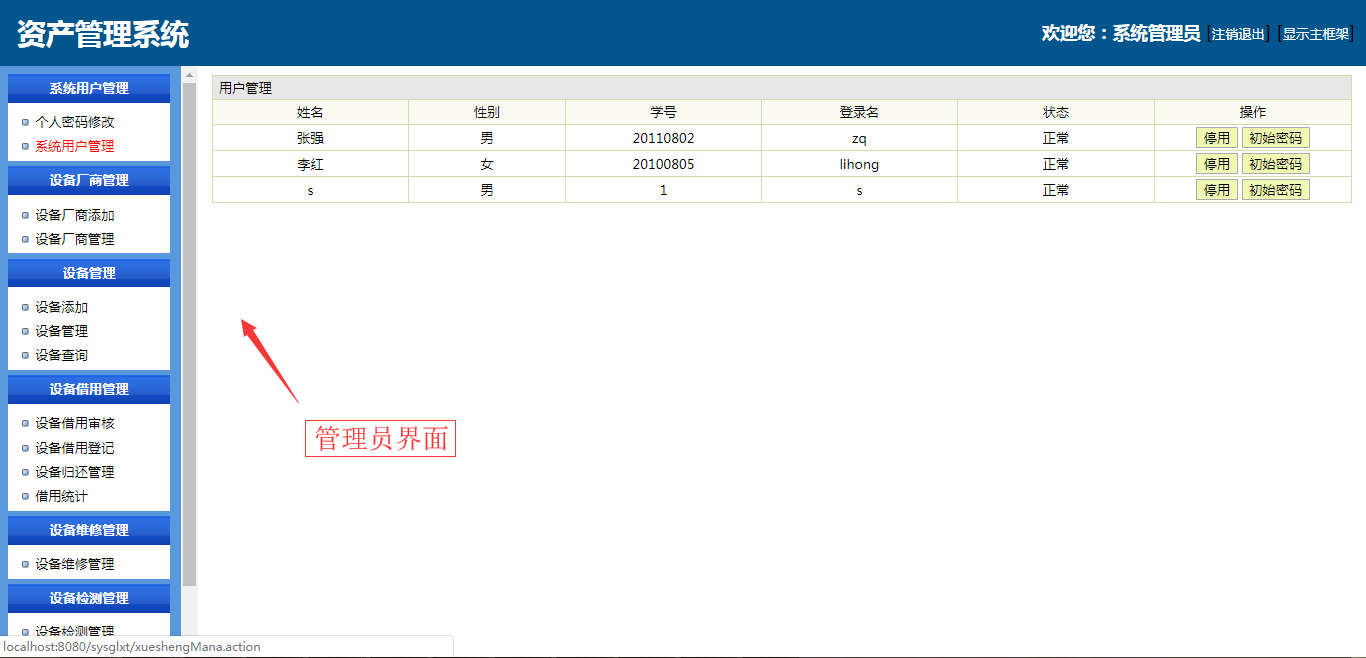Open 设备借用审核 sidebar link
Image resolution: width=1366 pixels, height=658 pixels.
click(x=75, y=423)
